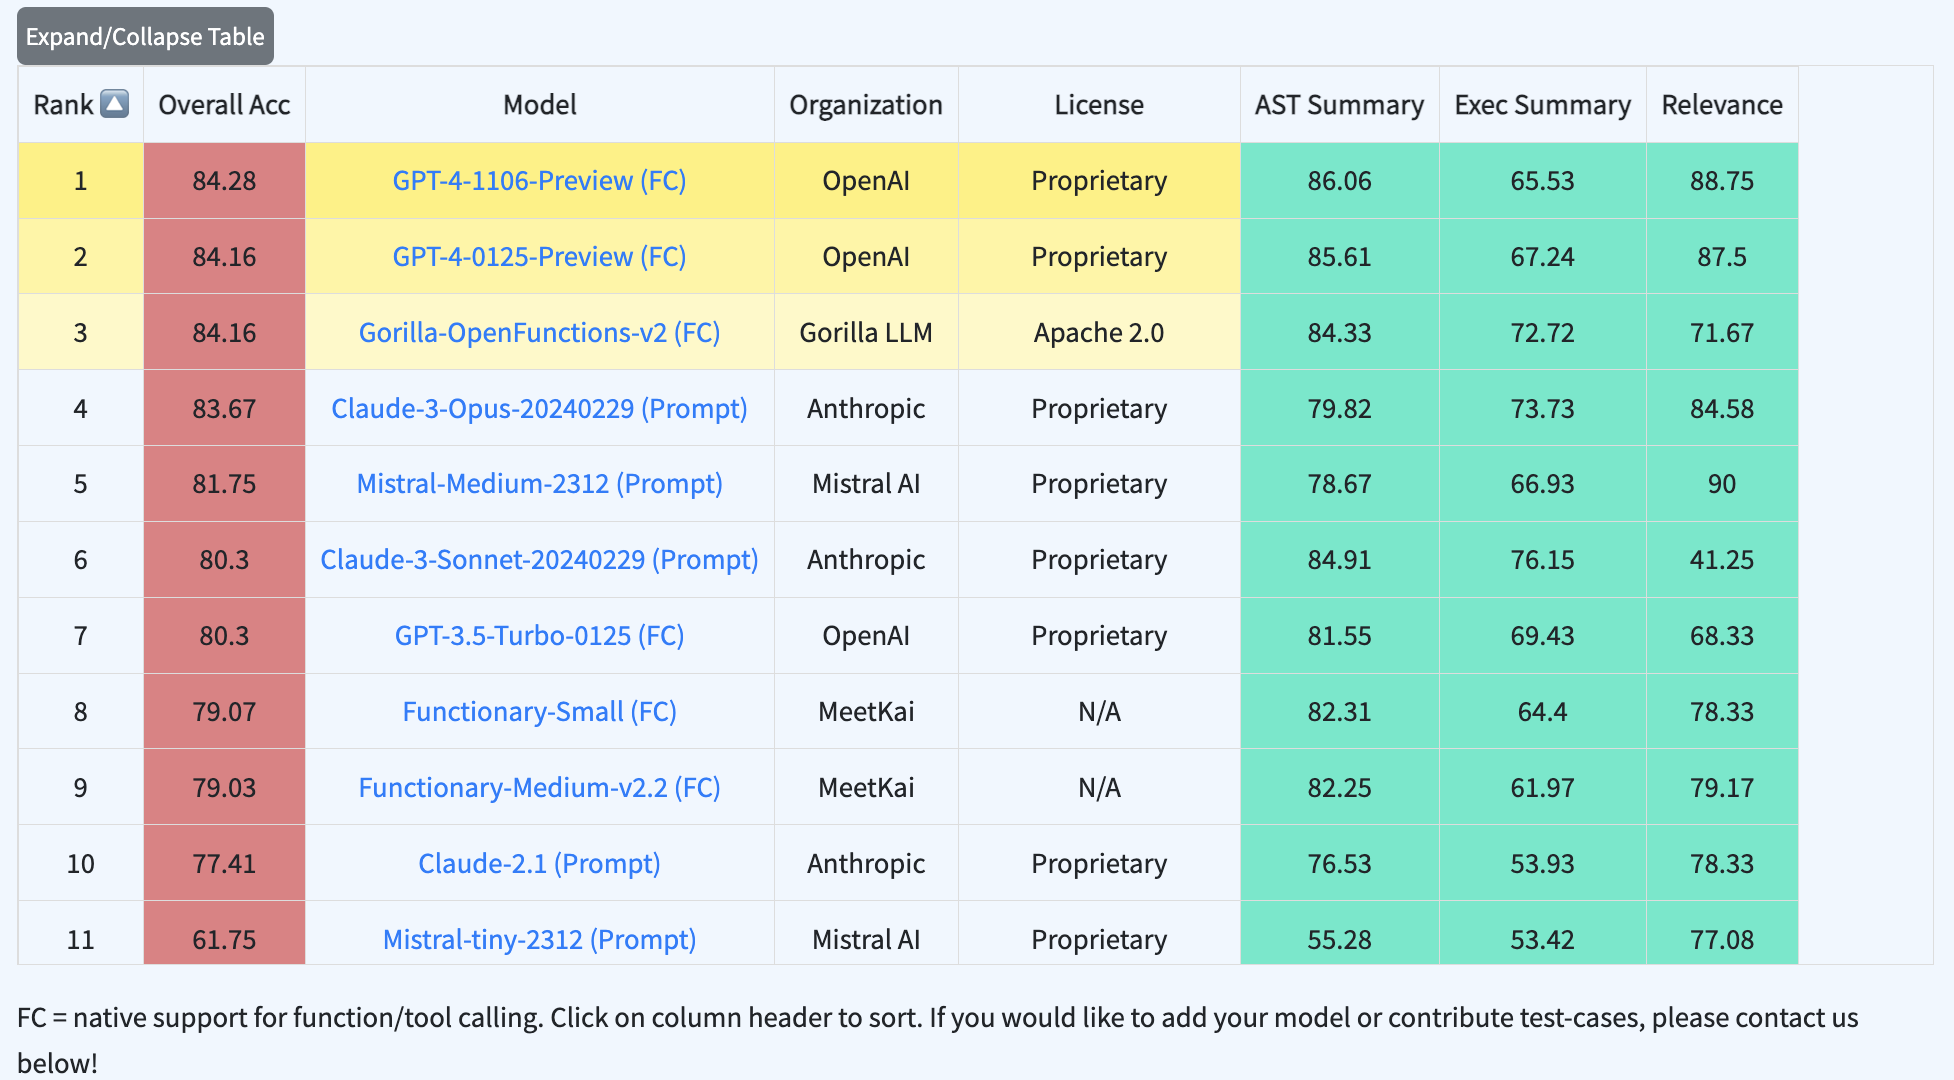The image size is (1954, 1080).
Task: Click Relevance value 79.17
Action: [x=1722, y=788]
